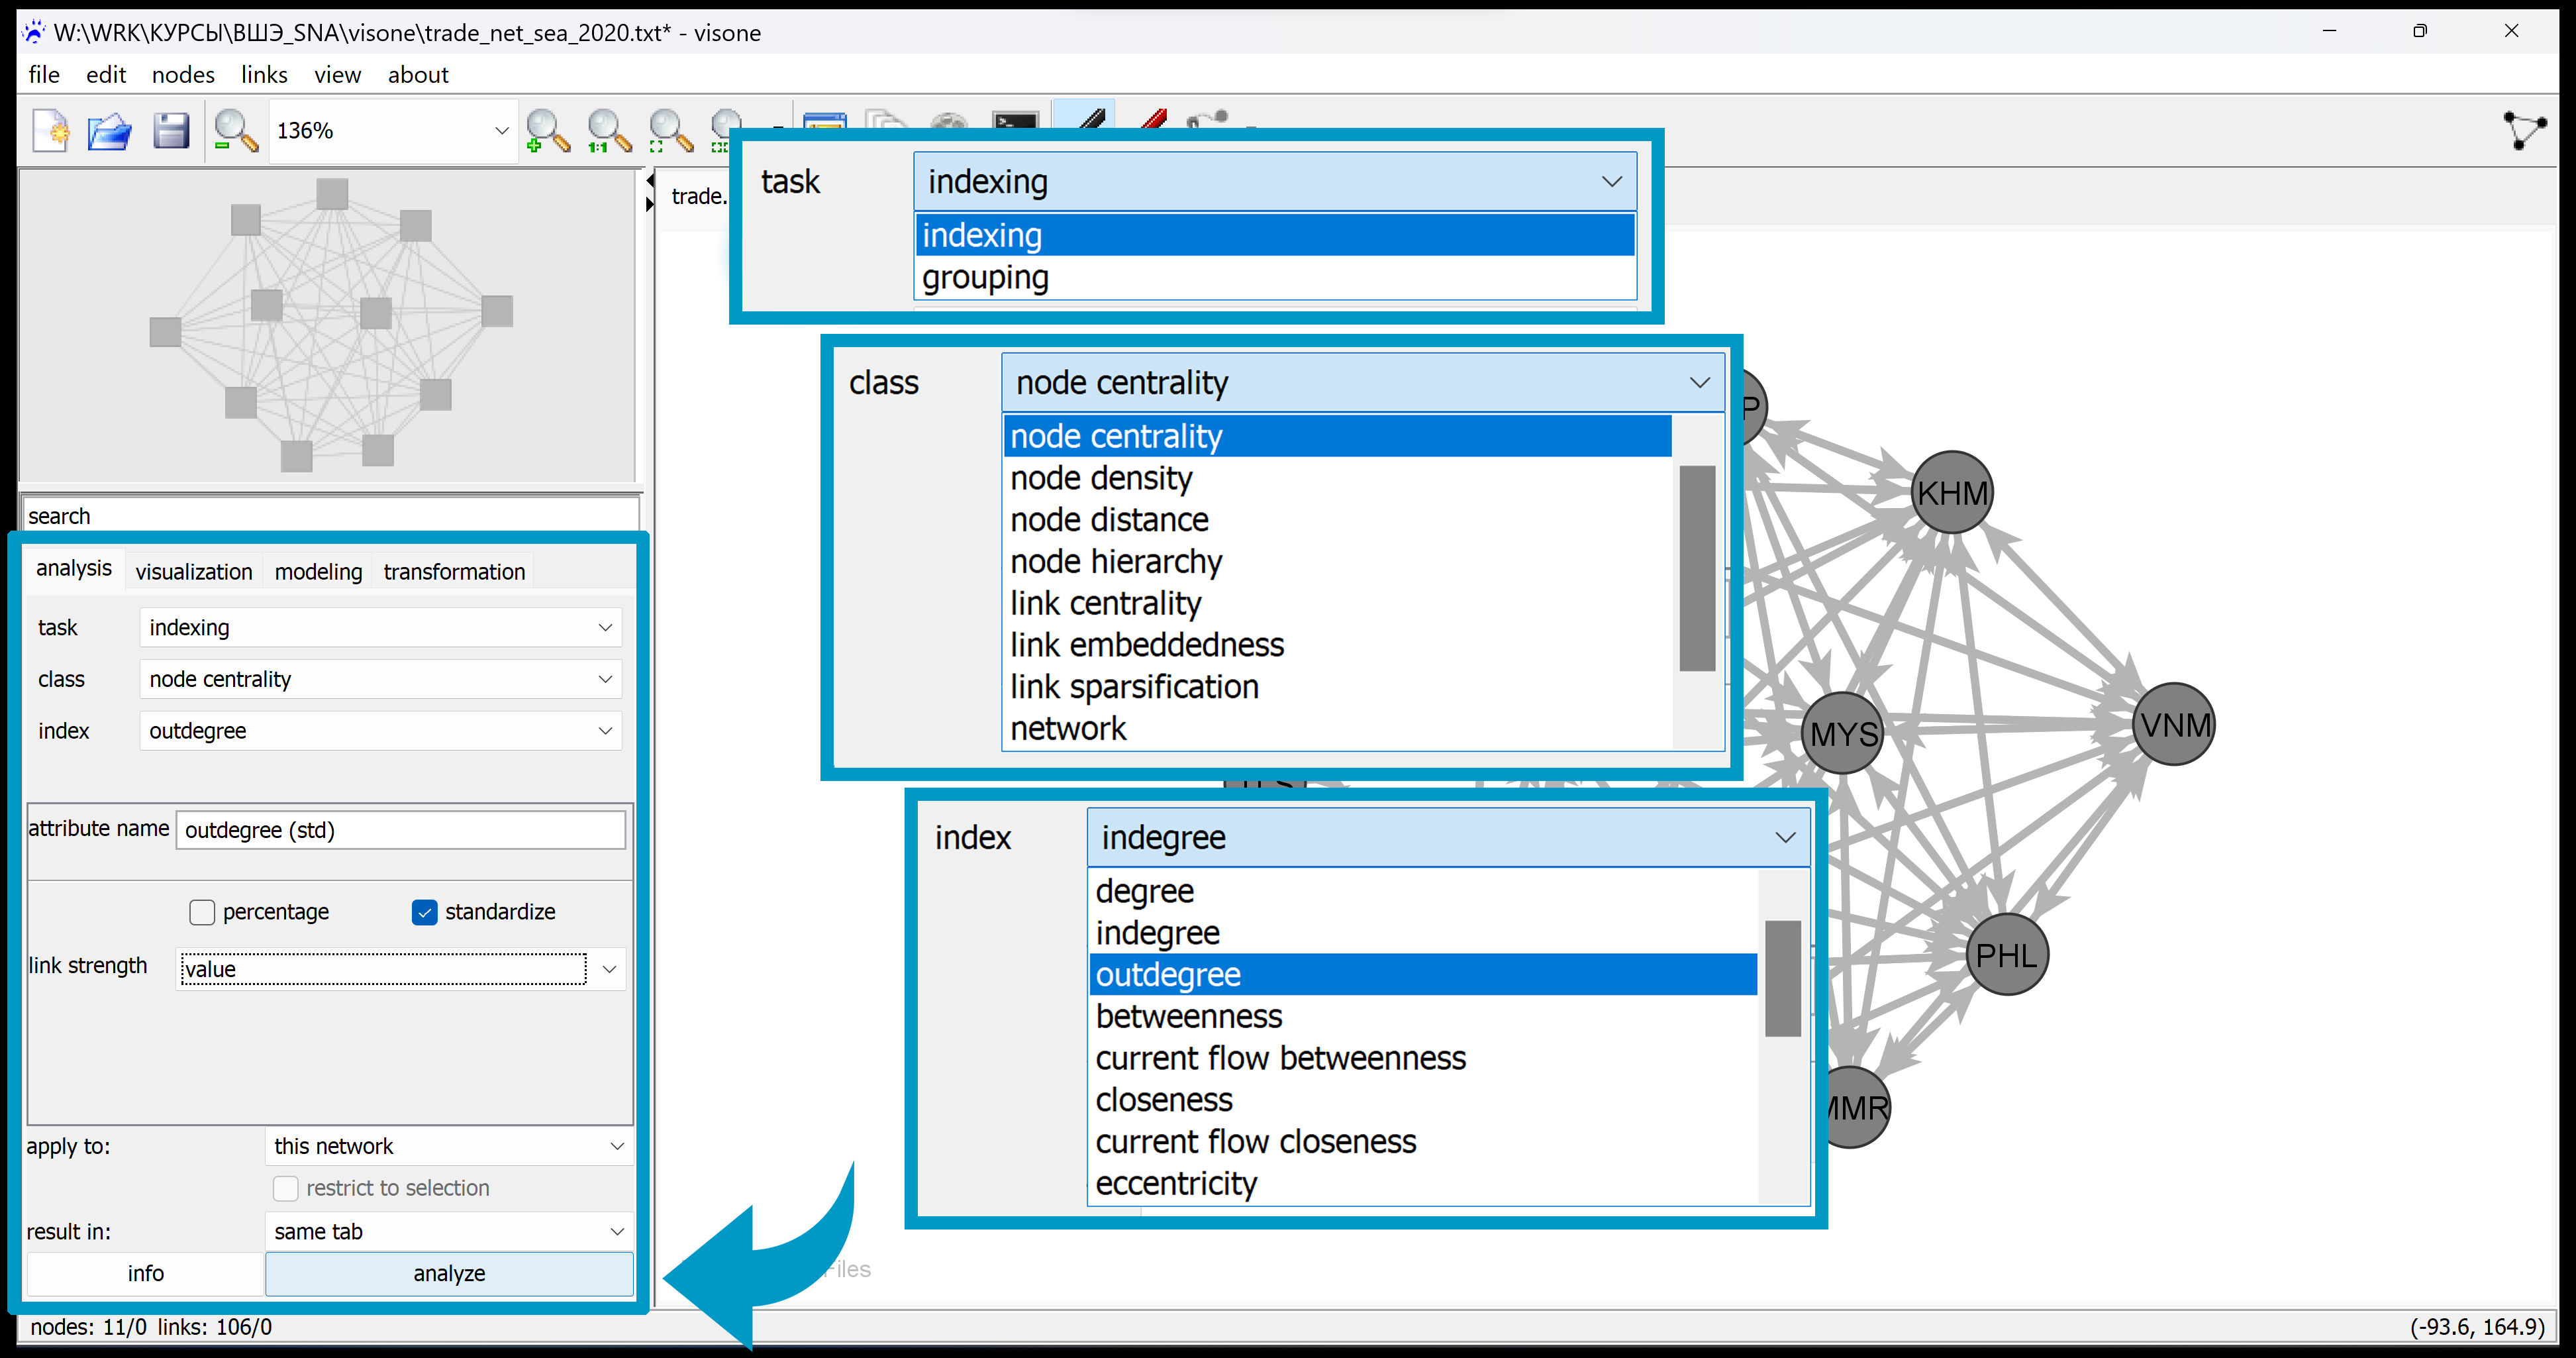Choose 'link sparsification' in the enlarged class list
The image size is (2576, 1358).
pos(1337,687)
